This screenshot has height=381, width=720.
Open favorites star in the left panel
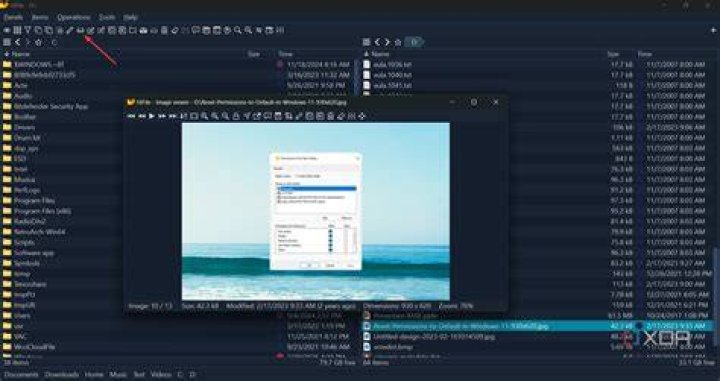pyautogui.click(x=38, y=42)
